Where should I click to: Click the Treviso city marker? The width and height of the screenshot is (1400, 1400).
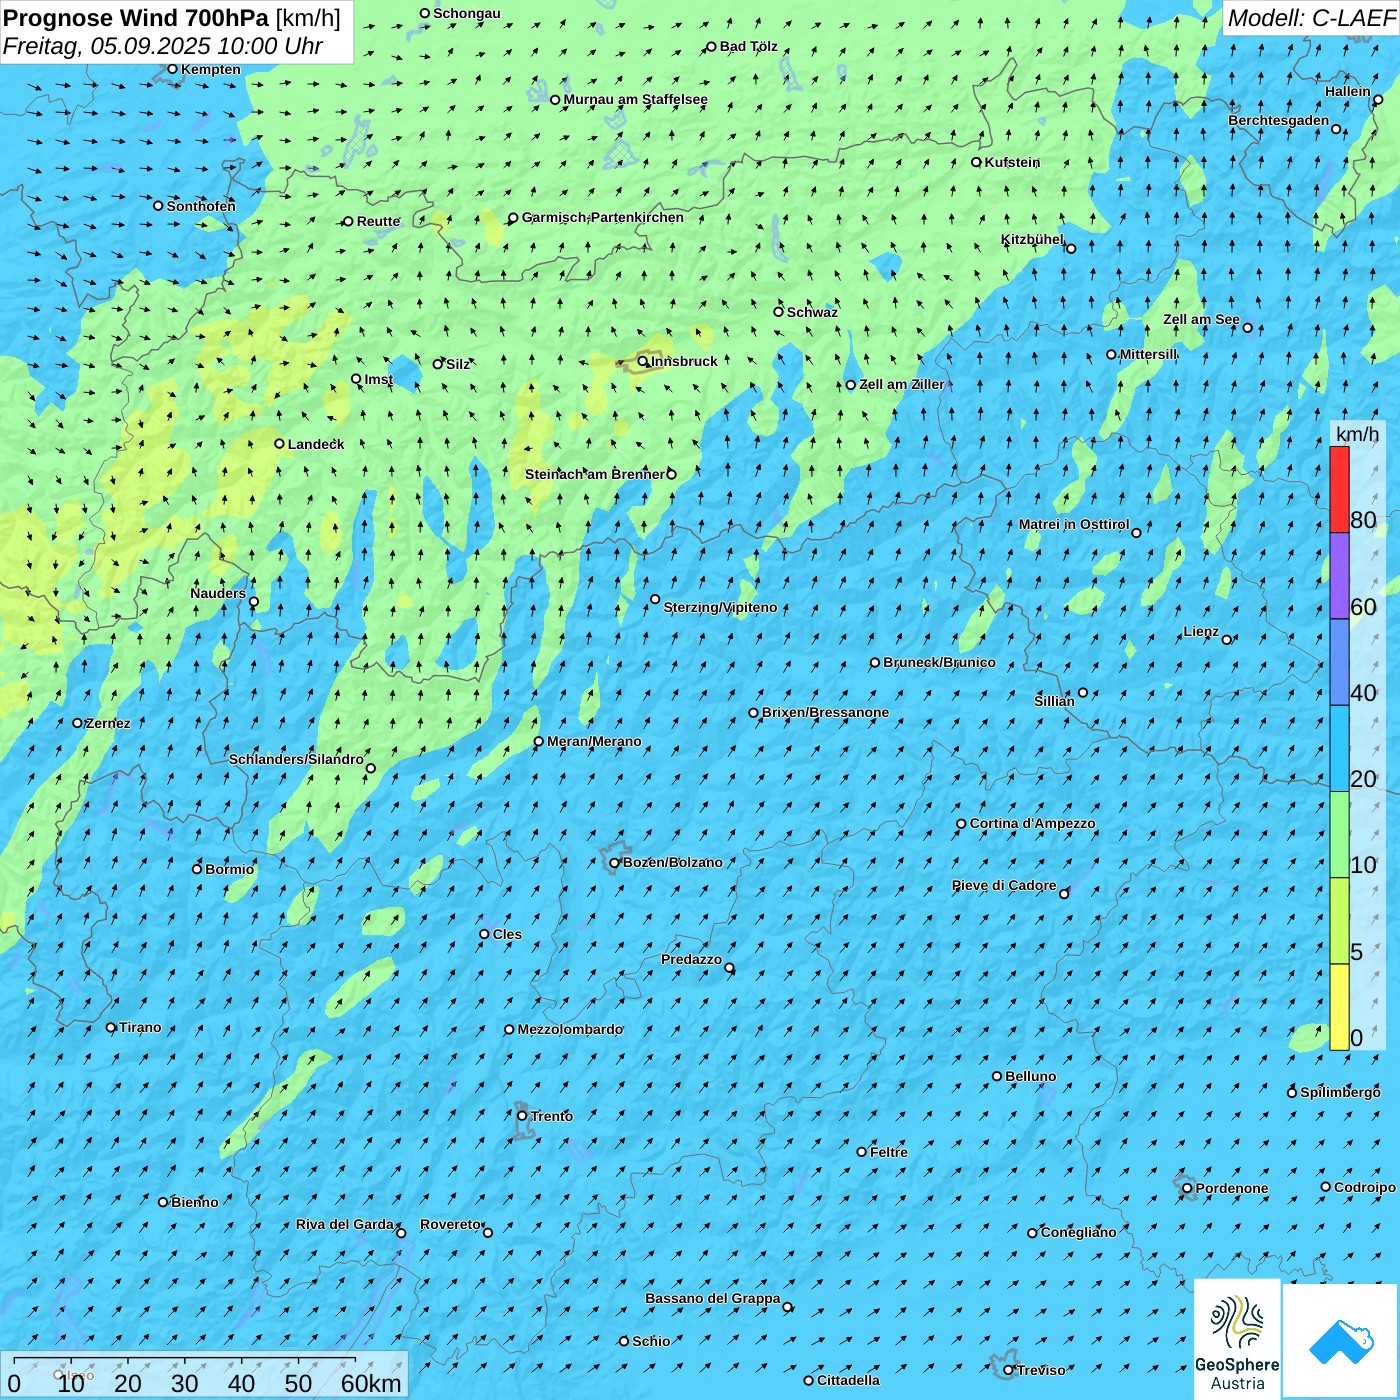(1009, 1370)
